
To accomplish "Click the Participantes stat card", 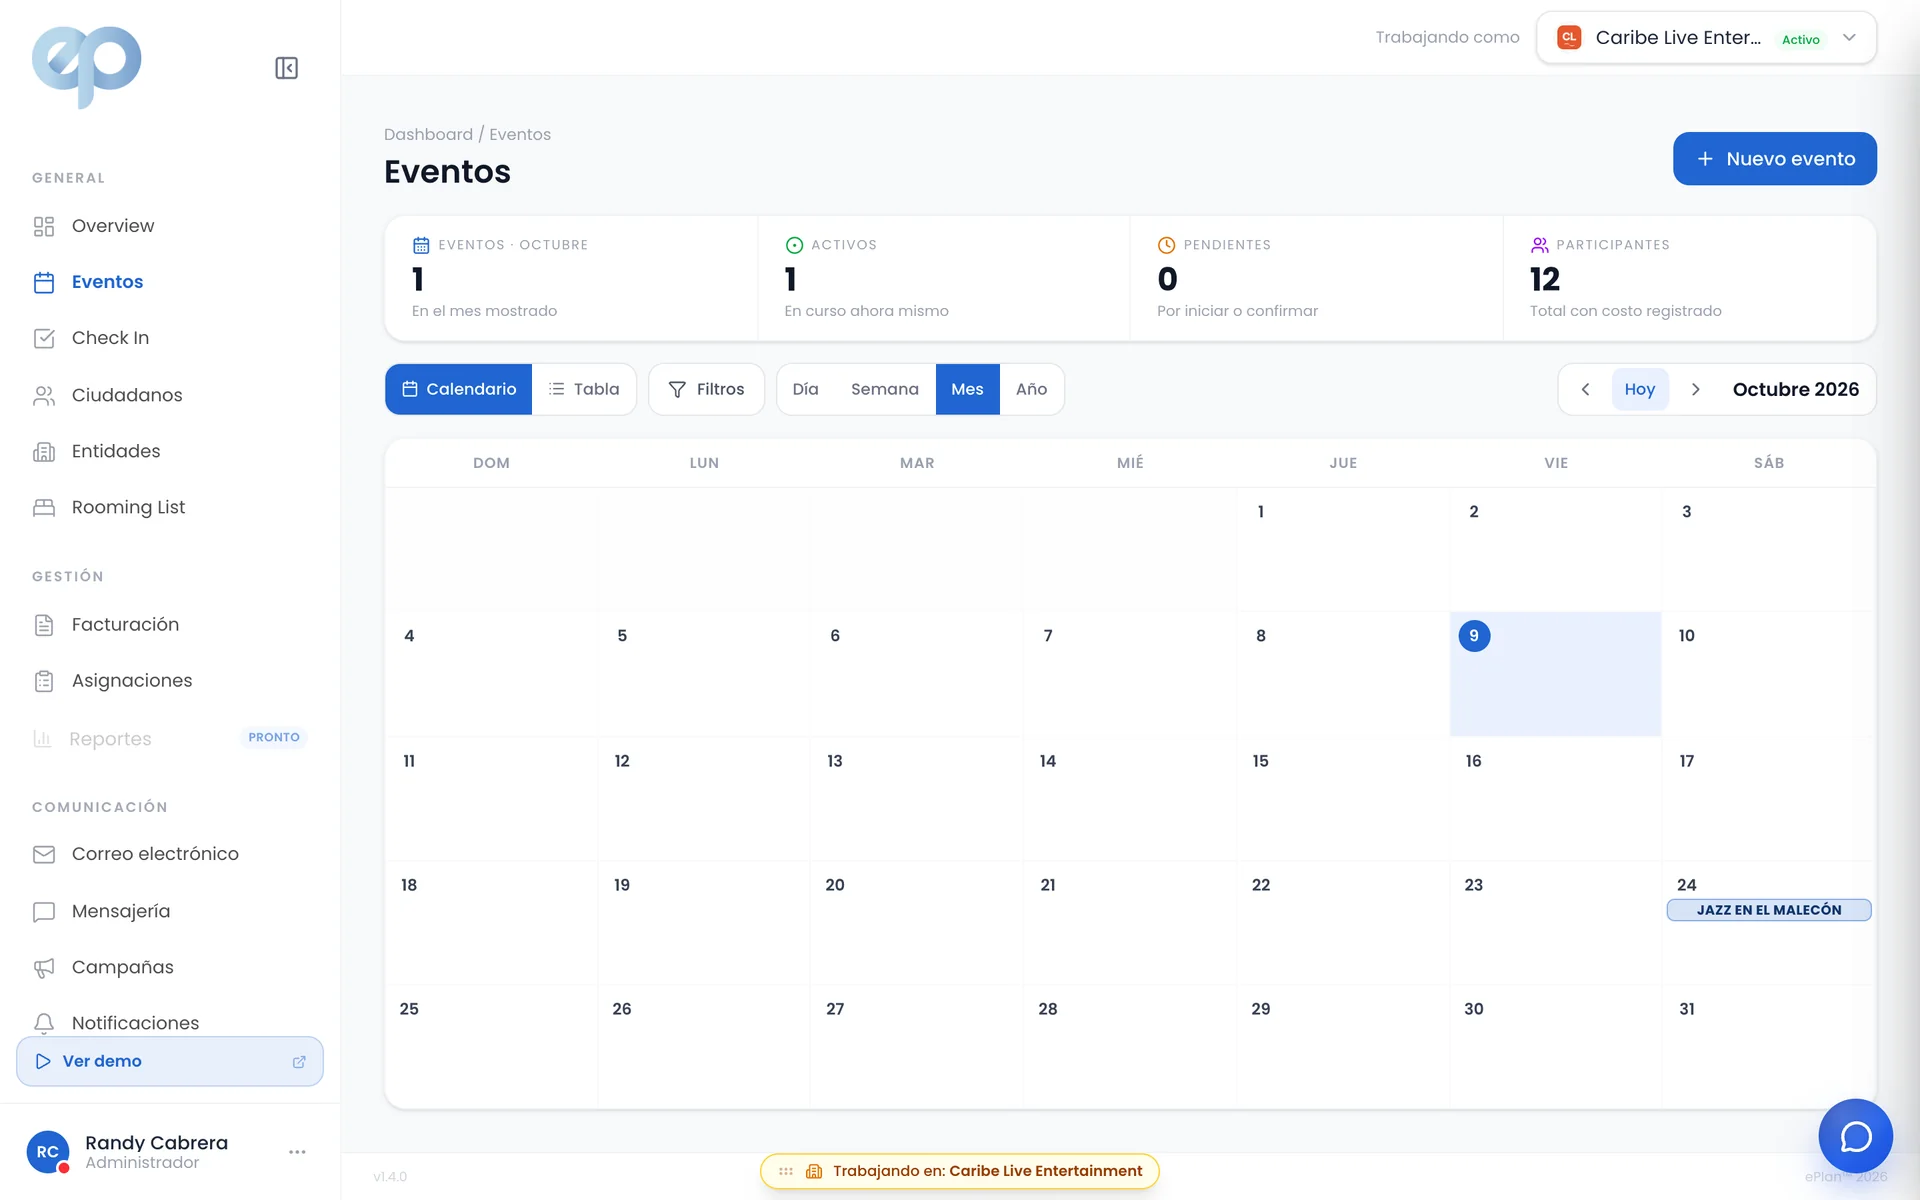I will pyautogui.click(x=1690, y=279).
